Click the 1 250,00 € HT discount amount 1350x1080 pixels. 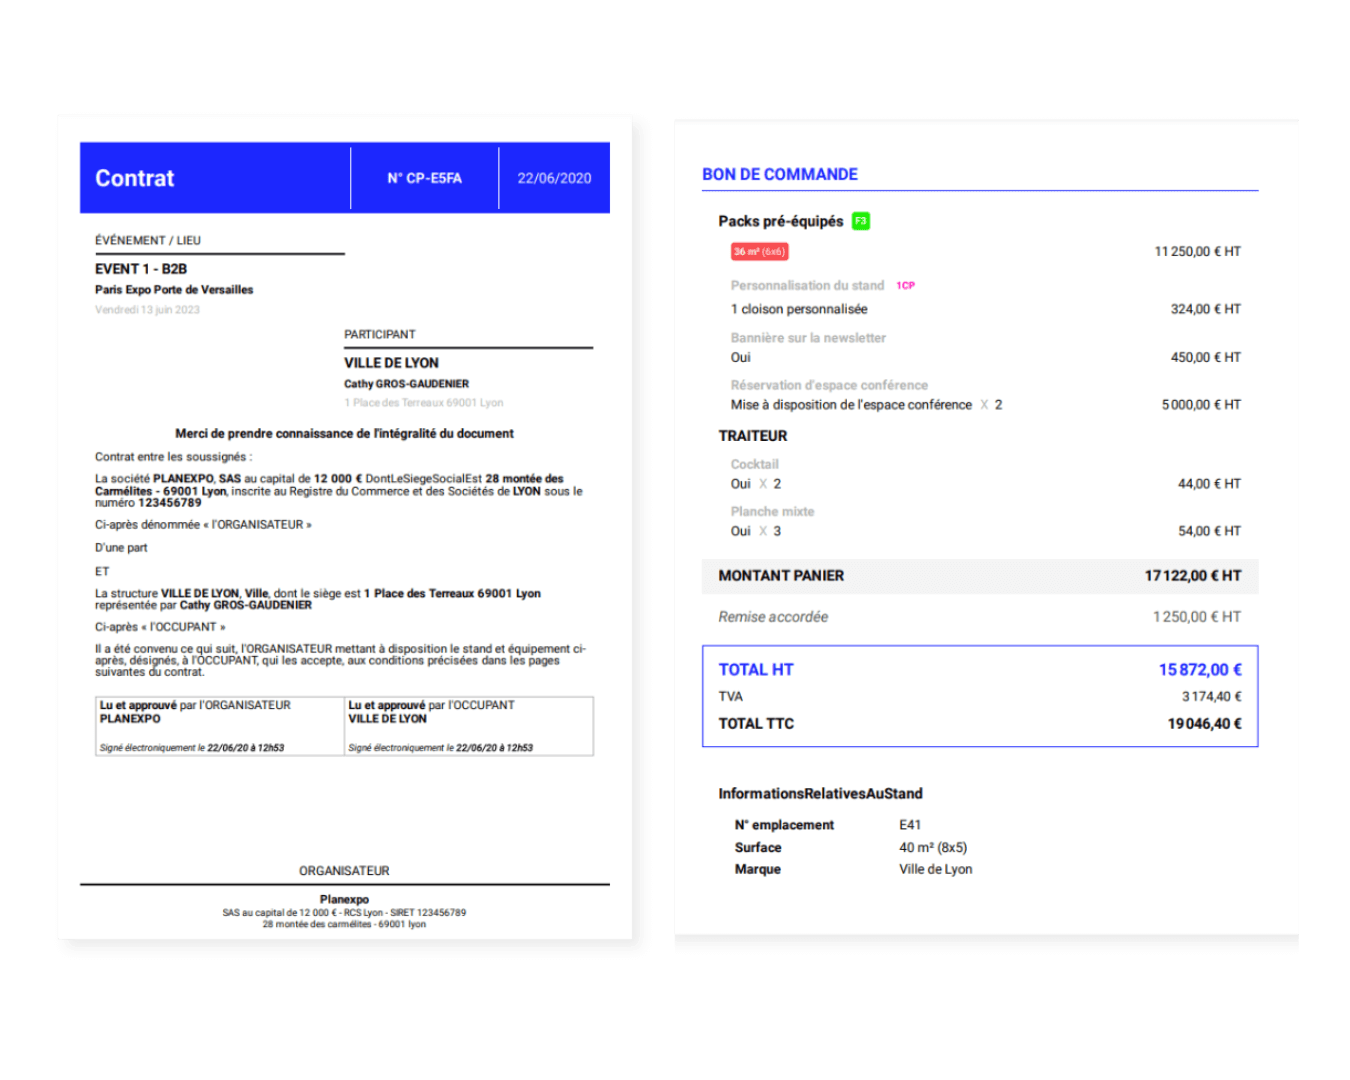(x=1196, y=617)
